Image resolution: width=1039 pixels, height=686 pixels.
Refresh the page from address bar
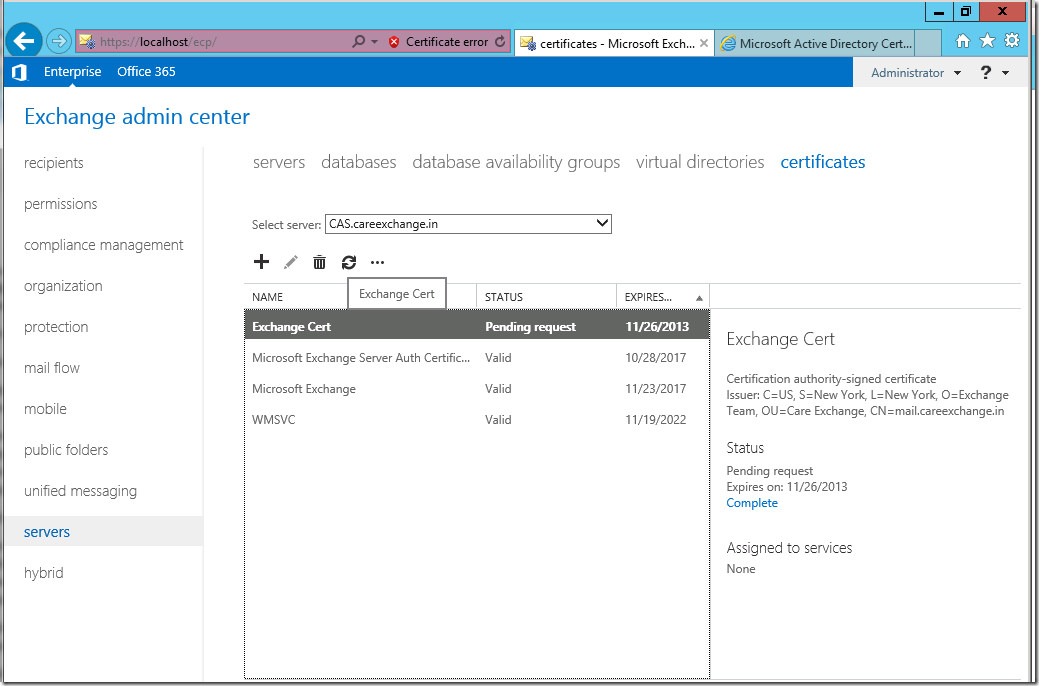(500, 42)
